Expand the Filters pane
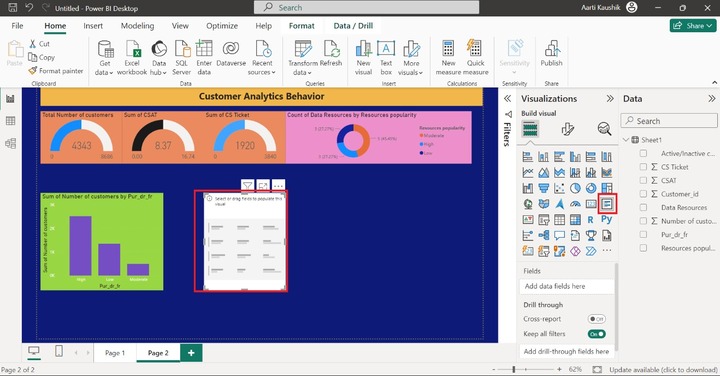This screenshot has width=720, height=376. (507, 99)
